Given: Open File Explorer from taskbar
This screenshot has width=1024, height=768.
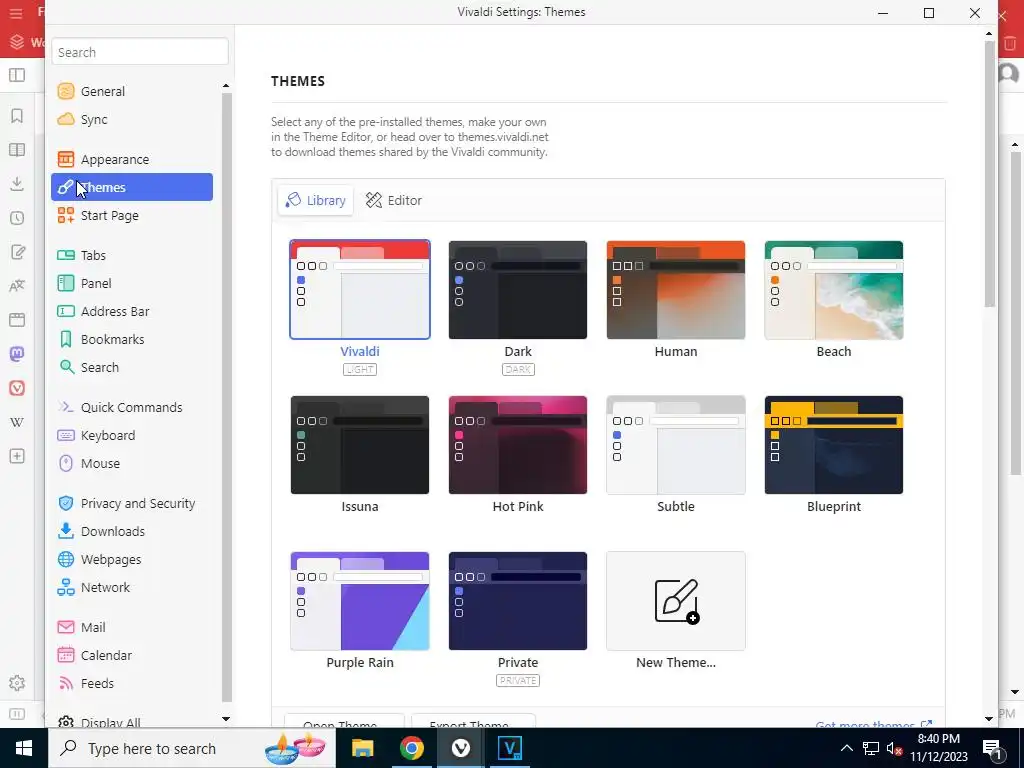Looking at the screenshot, I should 362,748.
